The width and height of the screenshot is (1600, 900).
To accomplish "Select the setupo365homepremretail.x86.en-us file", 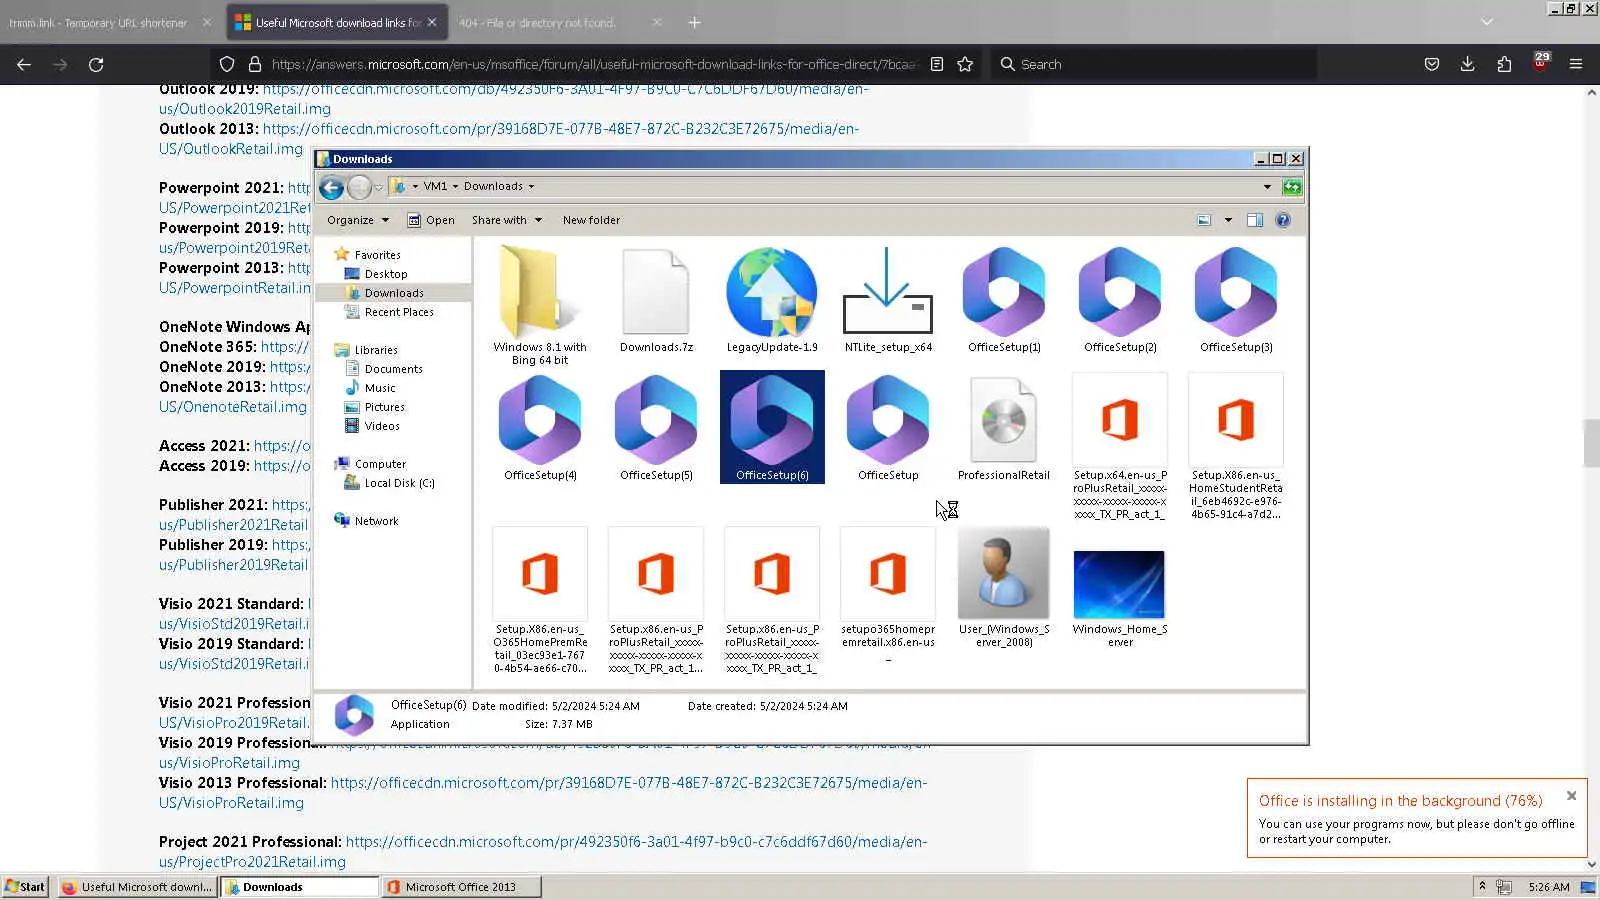I will tap(888, 595).
